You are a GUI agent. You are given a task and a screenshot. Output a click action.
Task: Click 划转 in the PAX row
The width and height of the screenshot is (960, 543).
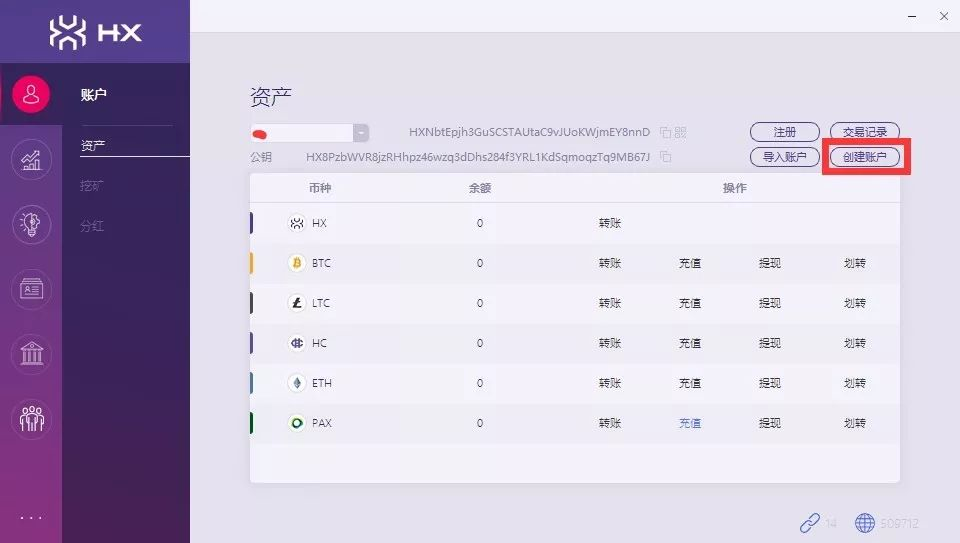pyautogui.click(x=855, y=423)
